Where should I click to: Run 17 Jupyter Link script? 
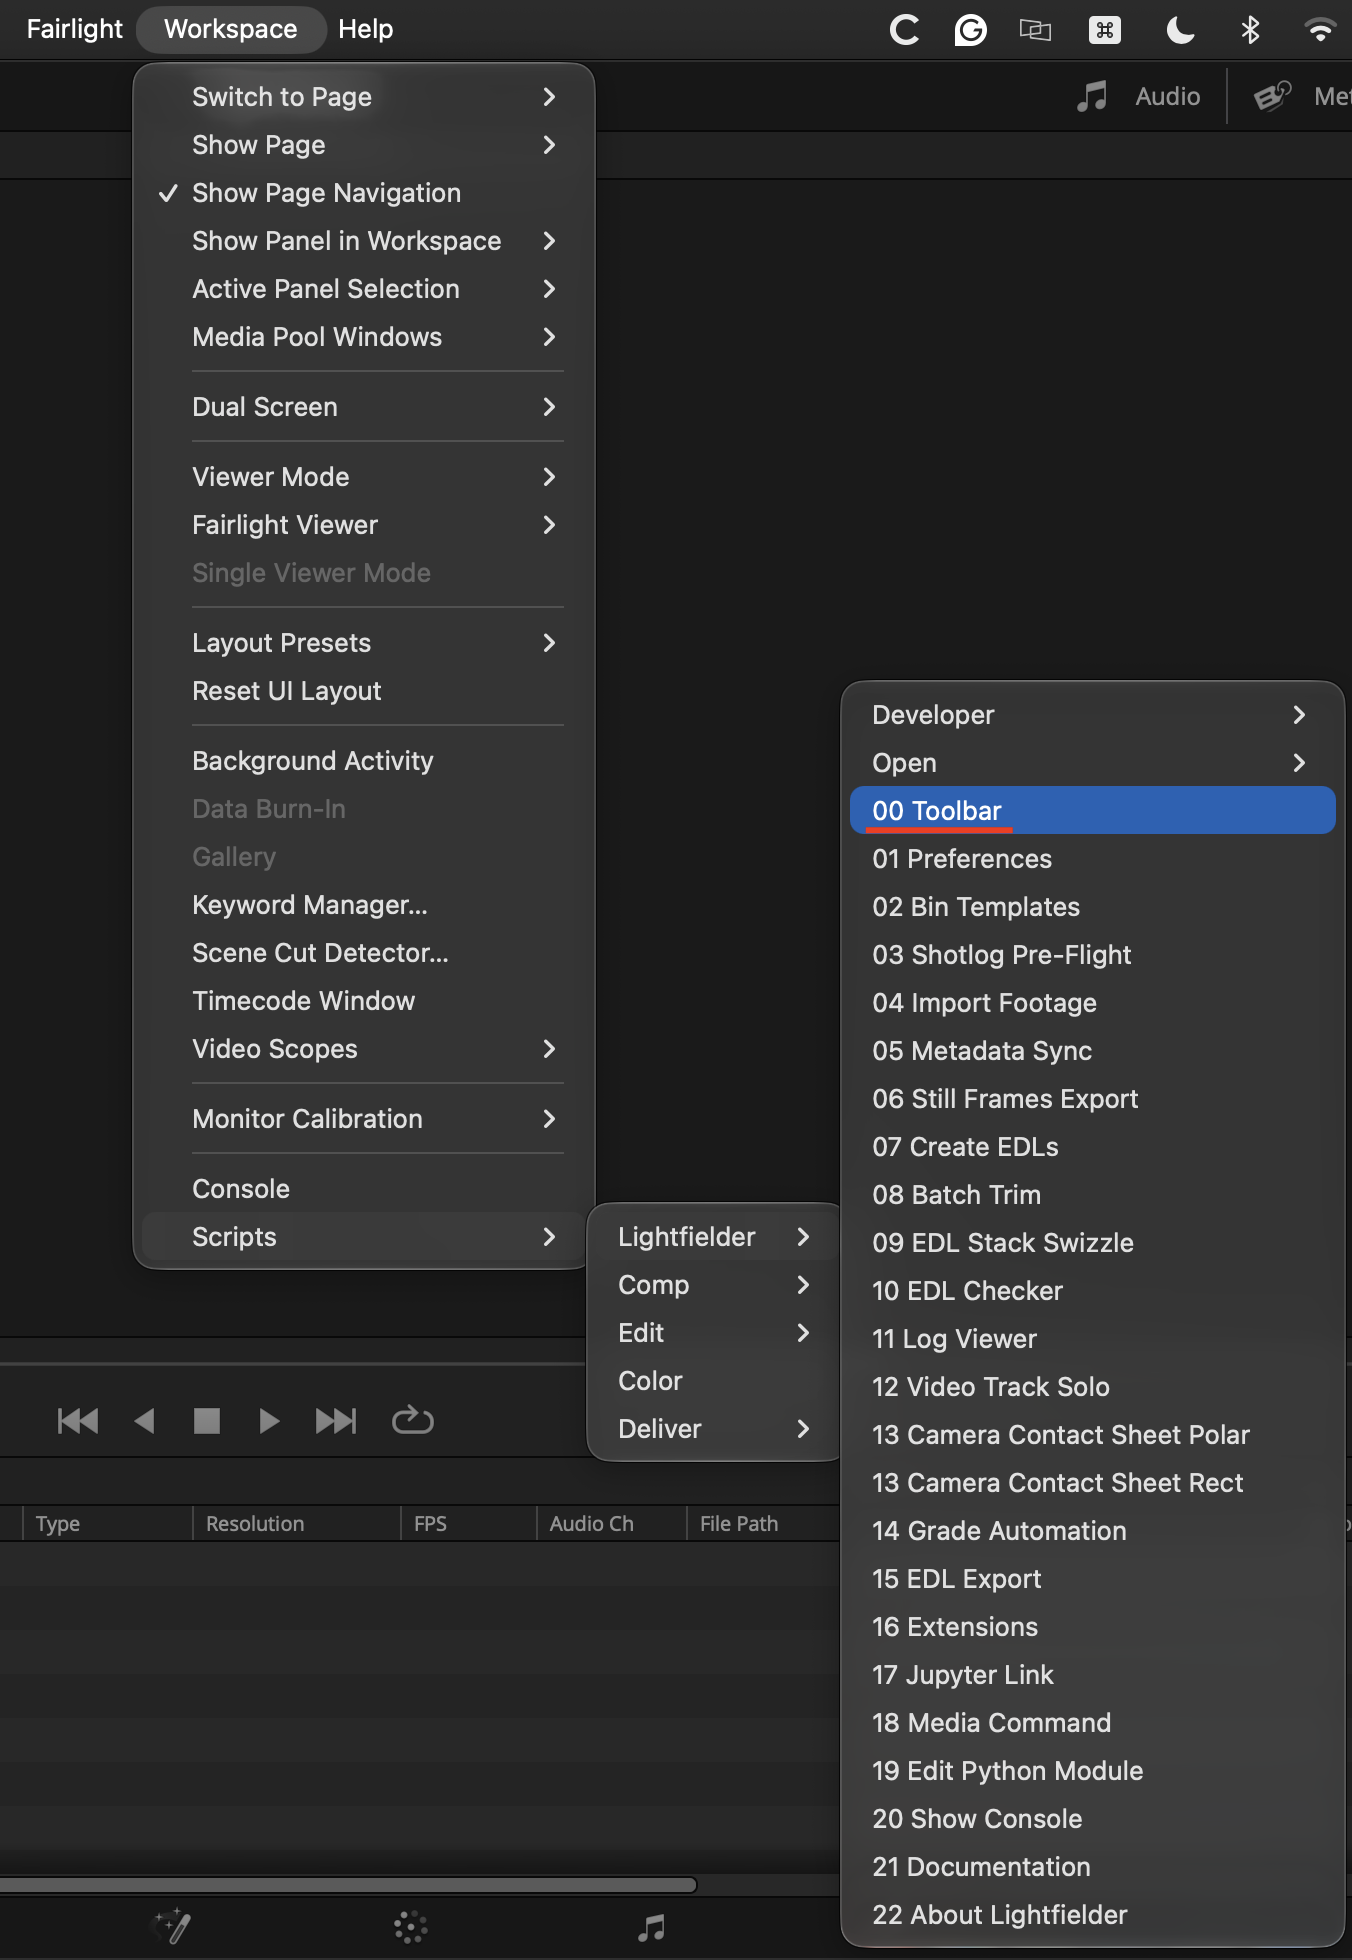click(x=1092, y=1675)
